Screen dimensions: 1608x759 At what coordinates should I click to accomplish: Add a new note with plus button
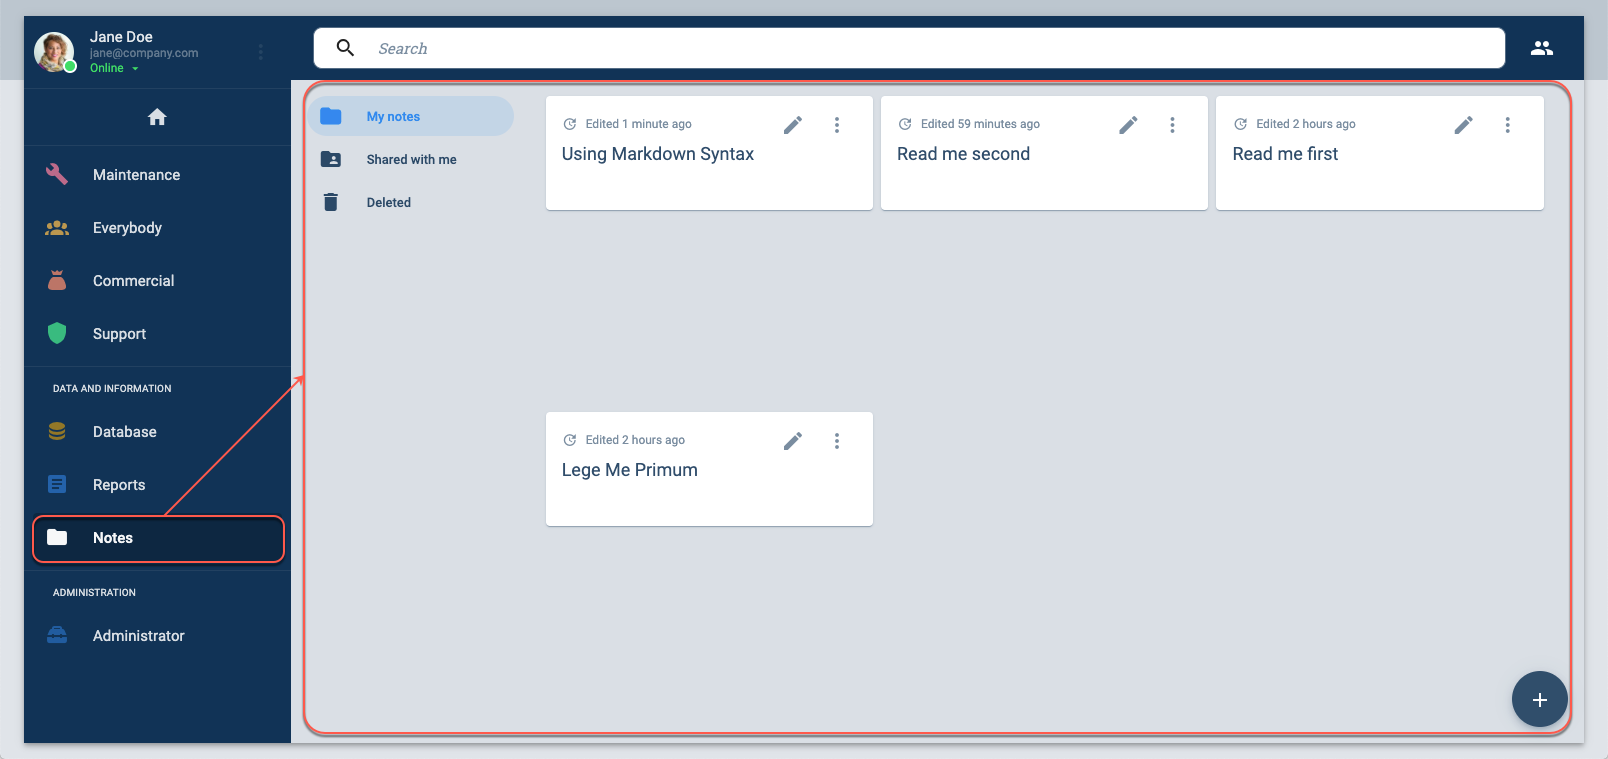click(1540, 699)
